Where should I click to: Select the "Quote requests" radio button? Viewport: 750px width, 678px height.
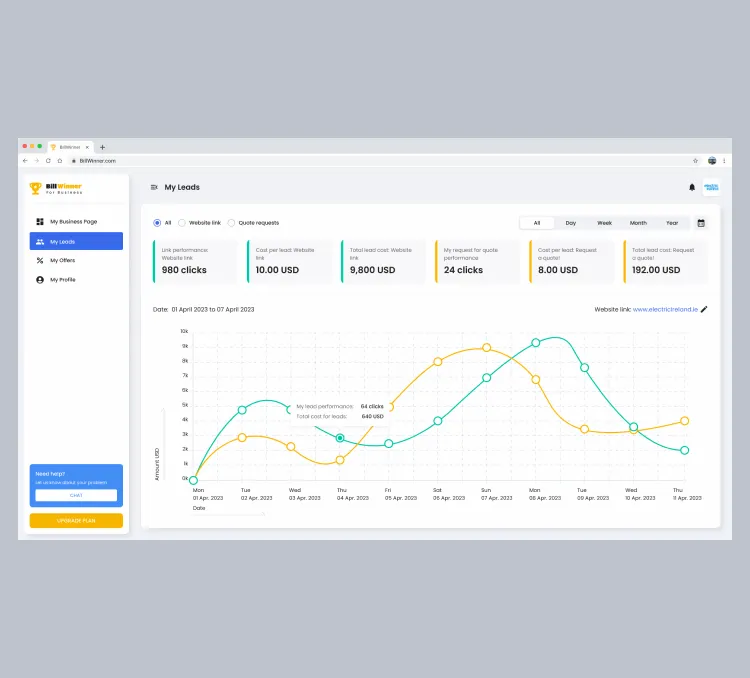point(232,223)
